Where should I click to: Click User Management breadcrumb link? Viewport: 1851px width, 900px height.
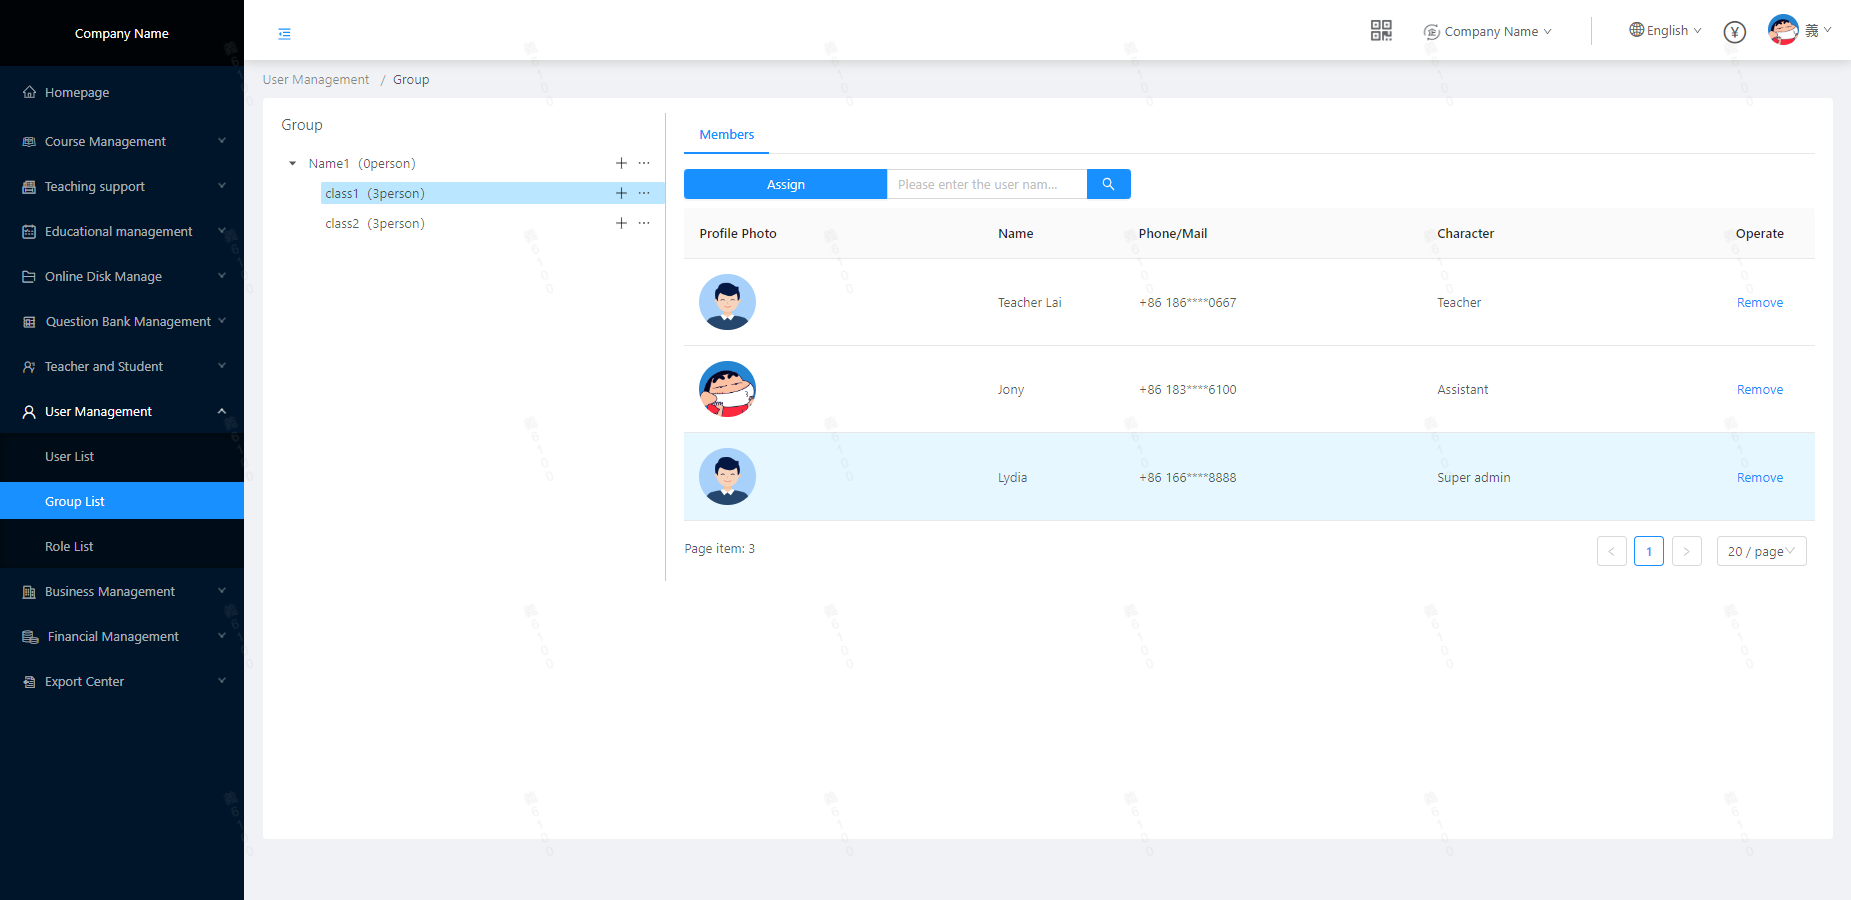click(316, 80)
